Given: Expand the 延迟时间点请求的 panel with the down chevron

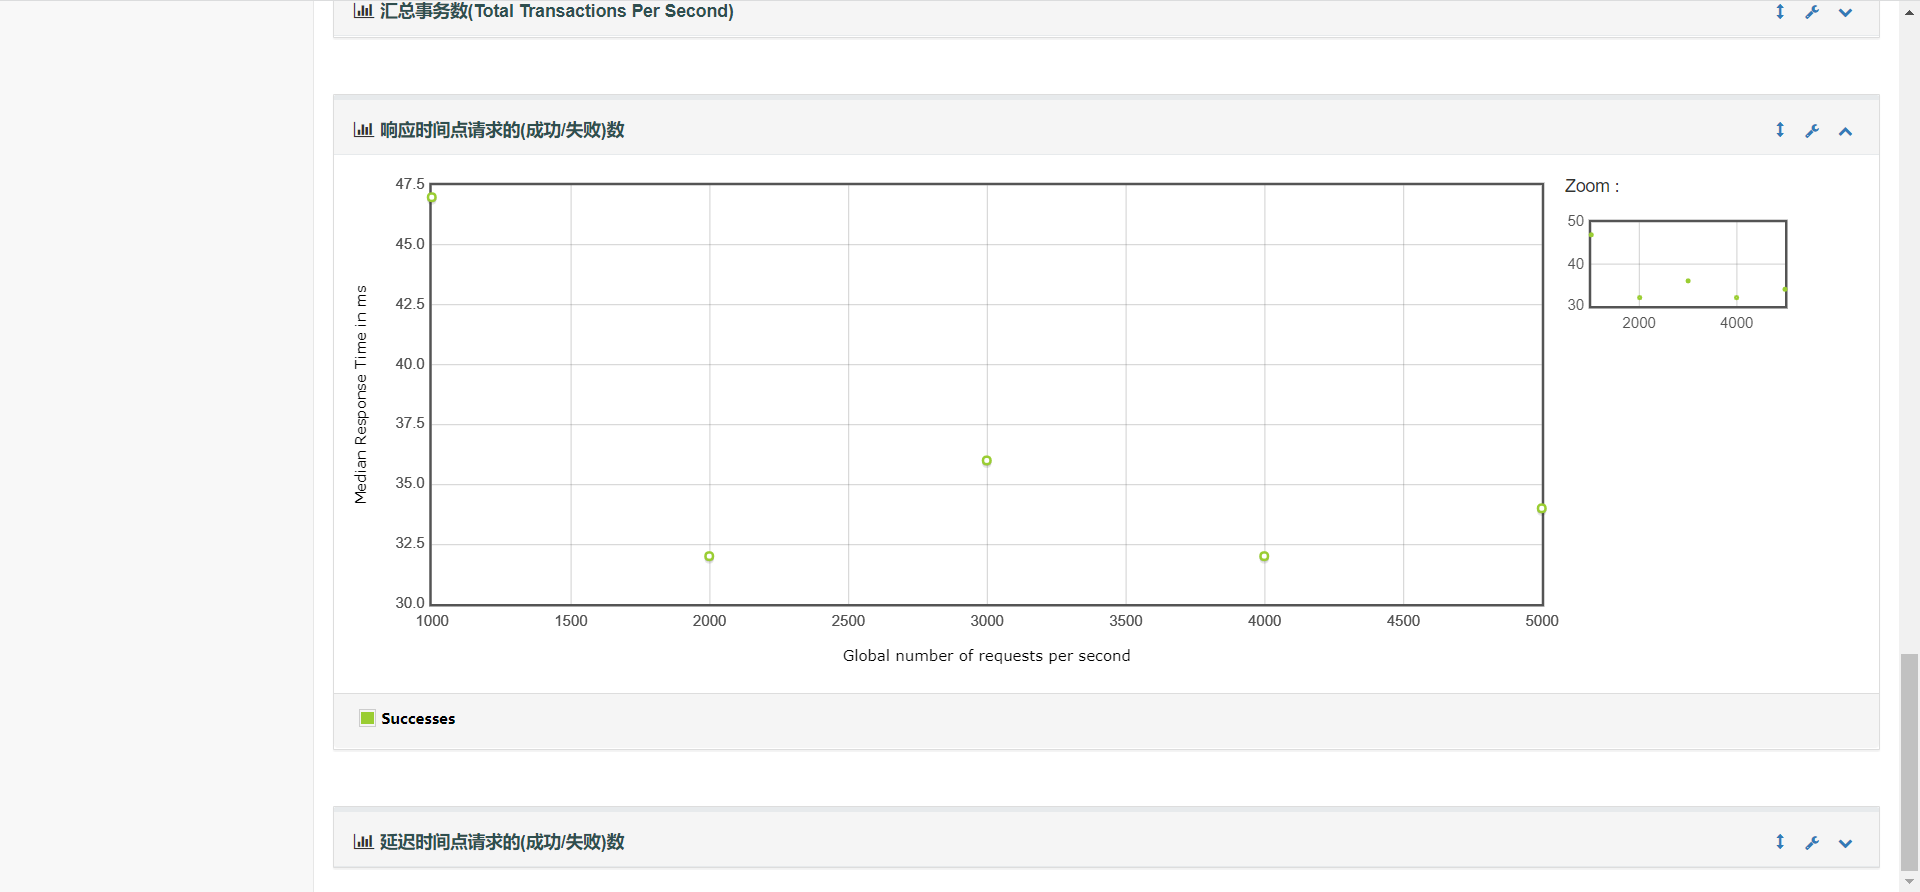Looking at the screenshot, I should pos(1846,843).
